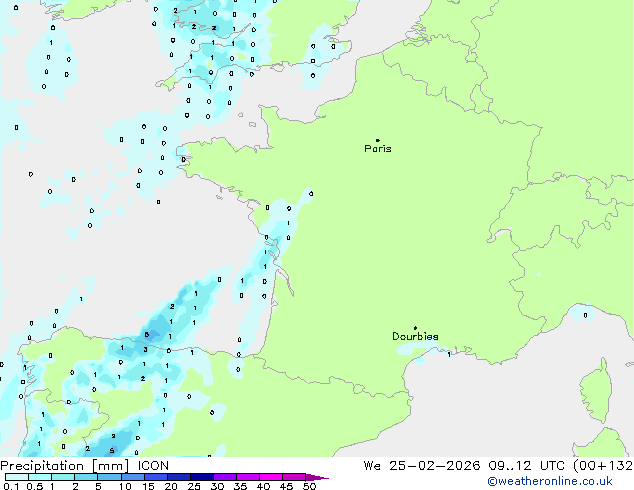634x490 pixels.
Task: Click the legend swatch for 0.1–0.5 mm
Action: click(x=17, y=477)
